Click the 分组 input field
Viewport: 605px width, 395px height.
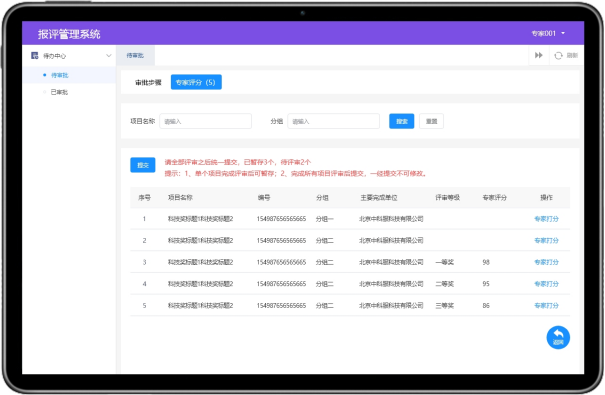[x=333, y=121]
